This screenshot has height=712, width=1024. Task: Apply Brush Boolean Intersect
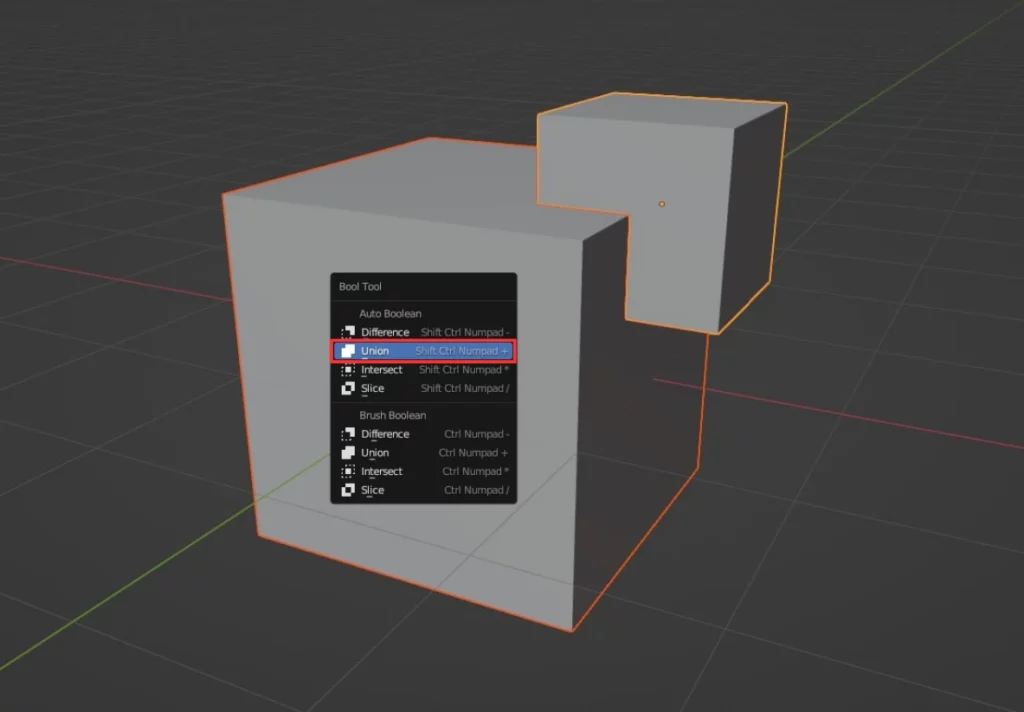coord(424,471)
